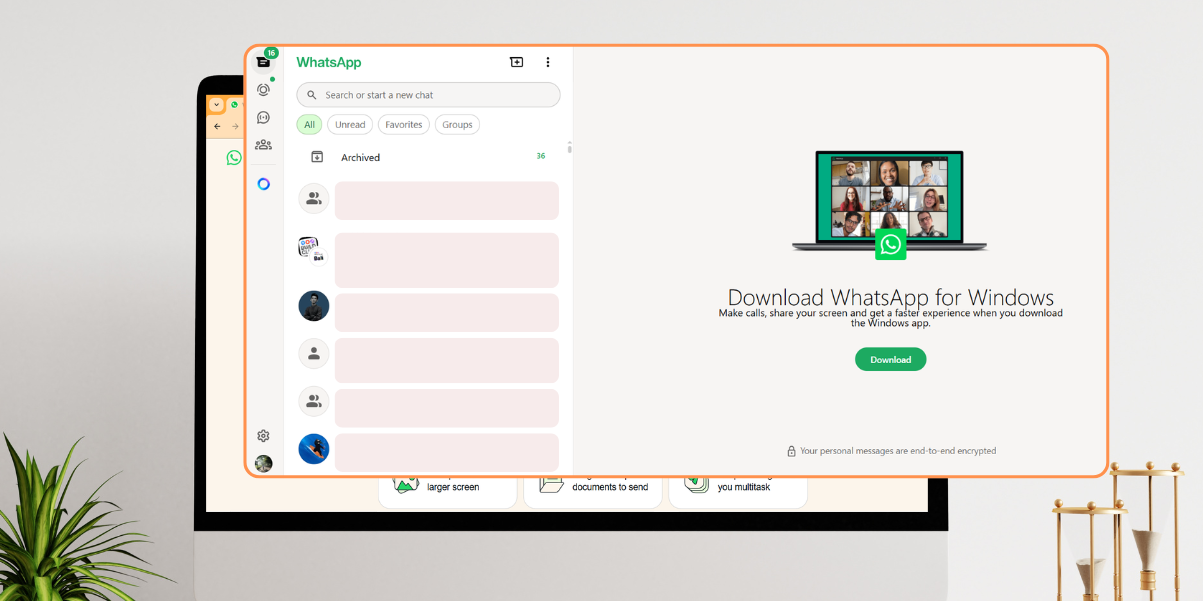View Status updates from the sidebar

[x=263, y=89]
